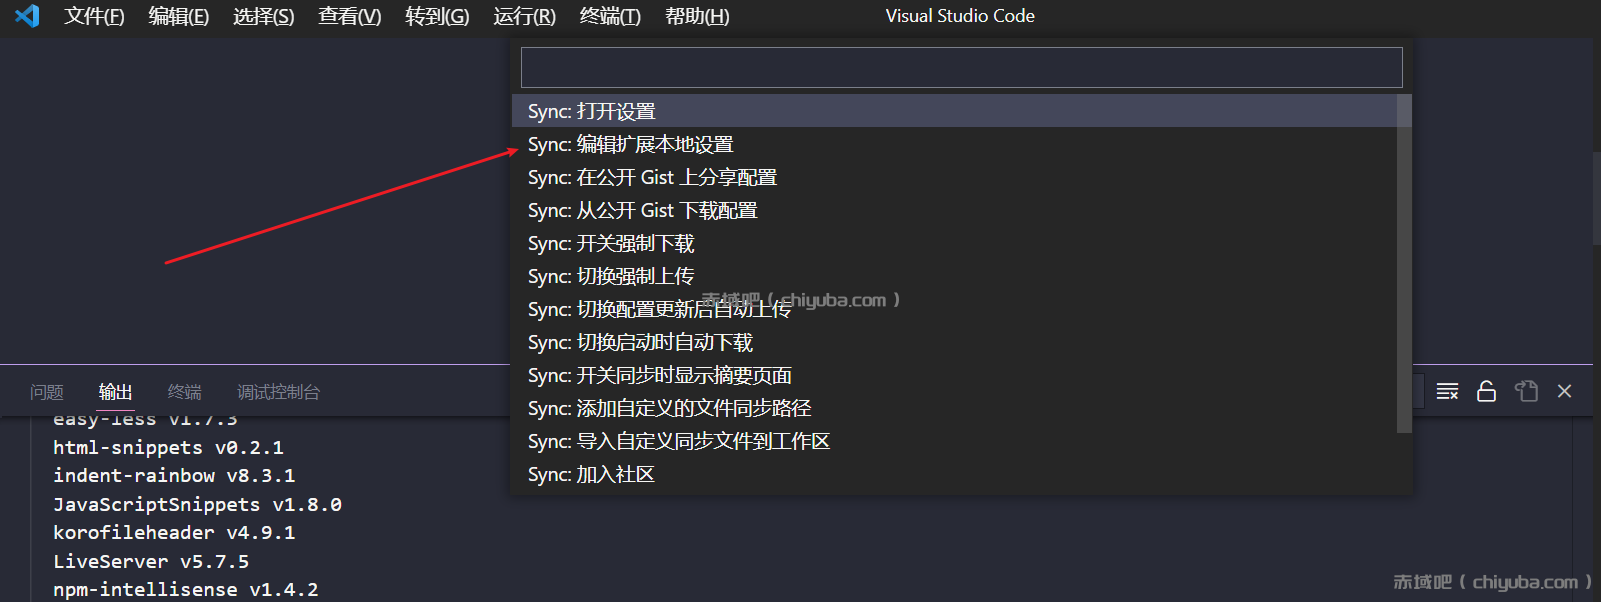Click JavaScriptSnippets v1.8.0 output line

tap(197, 504)
